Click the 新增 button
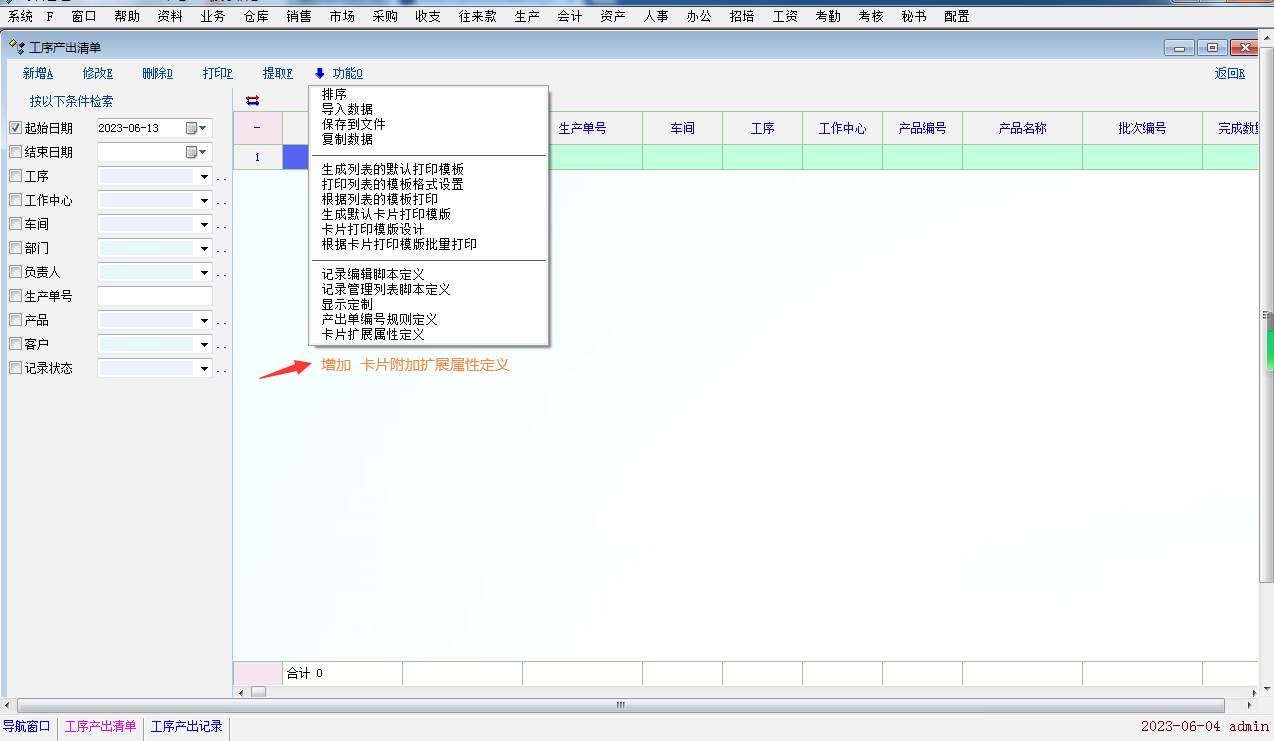1274x741 pixels. pos(37,73)
